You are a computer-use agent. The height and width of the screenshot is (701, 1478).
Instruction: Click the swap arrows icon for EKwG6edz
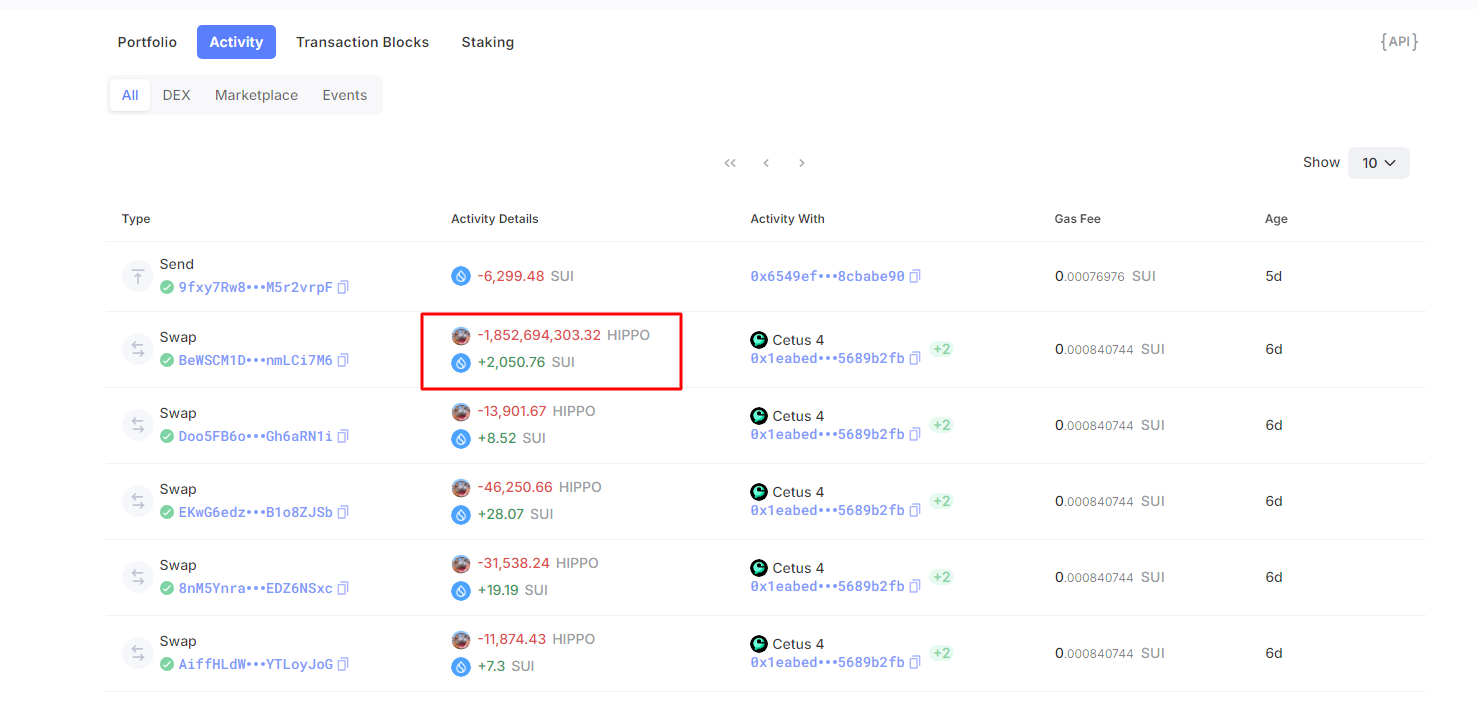click(x=137, y=501)
